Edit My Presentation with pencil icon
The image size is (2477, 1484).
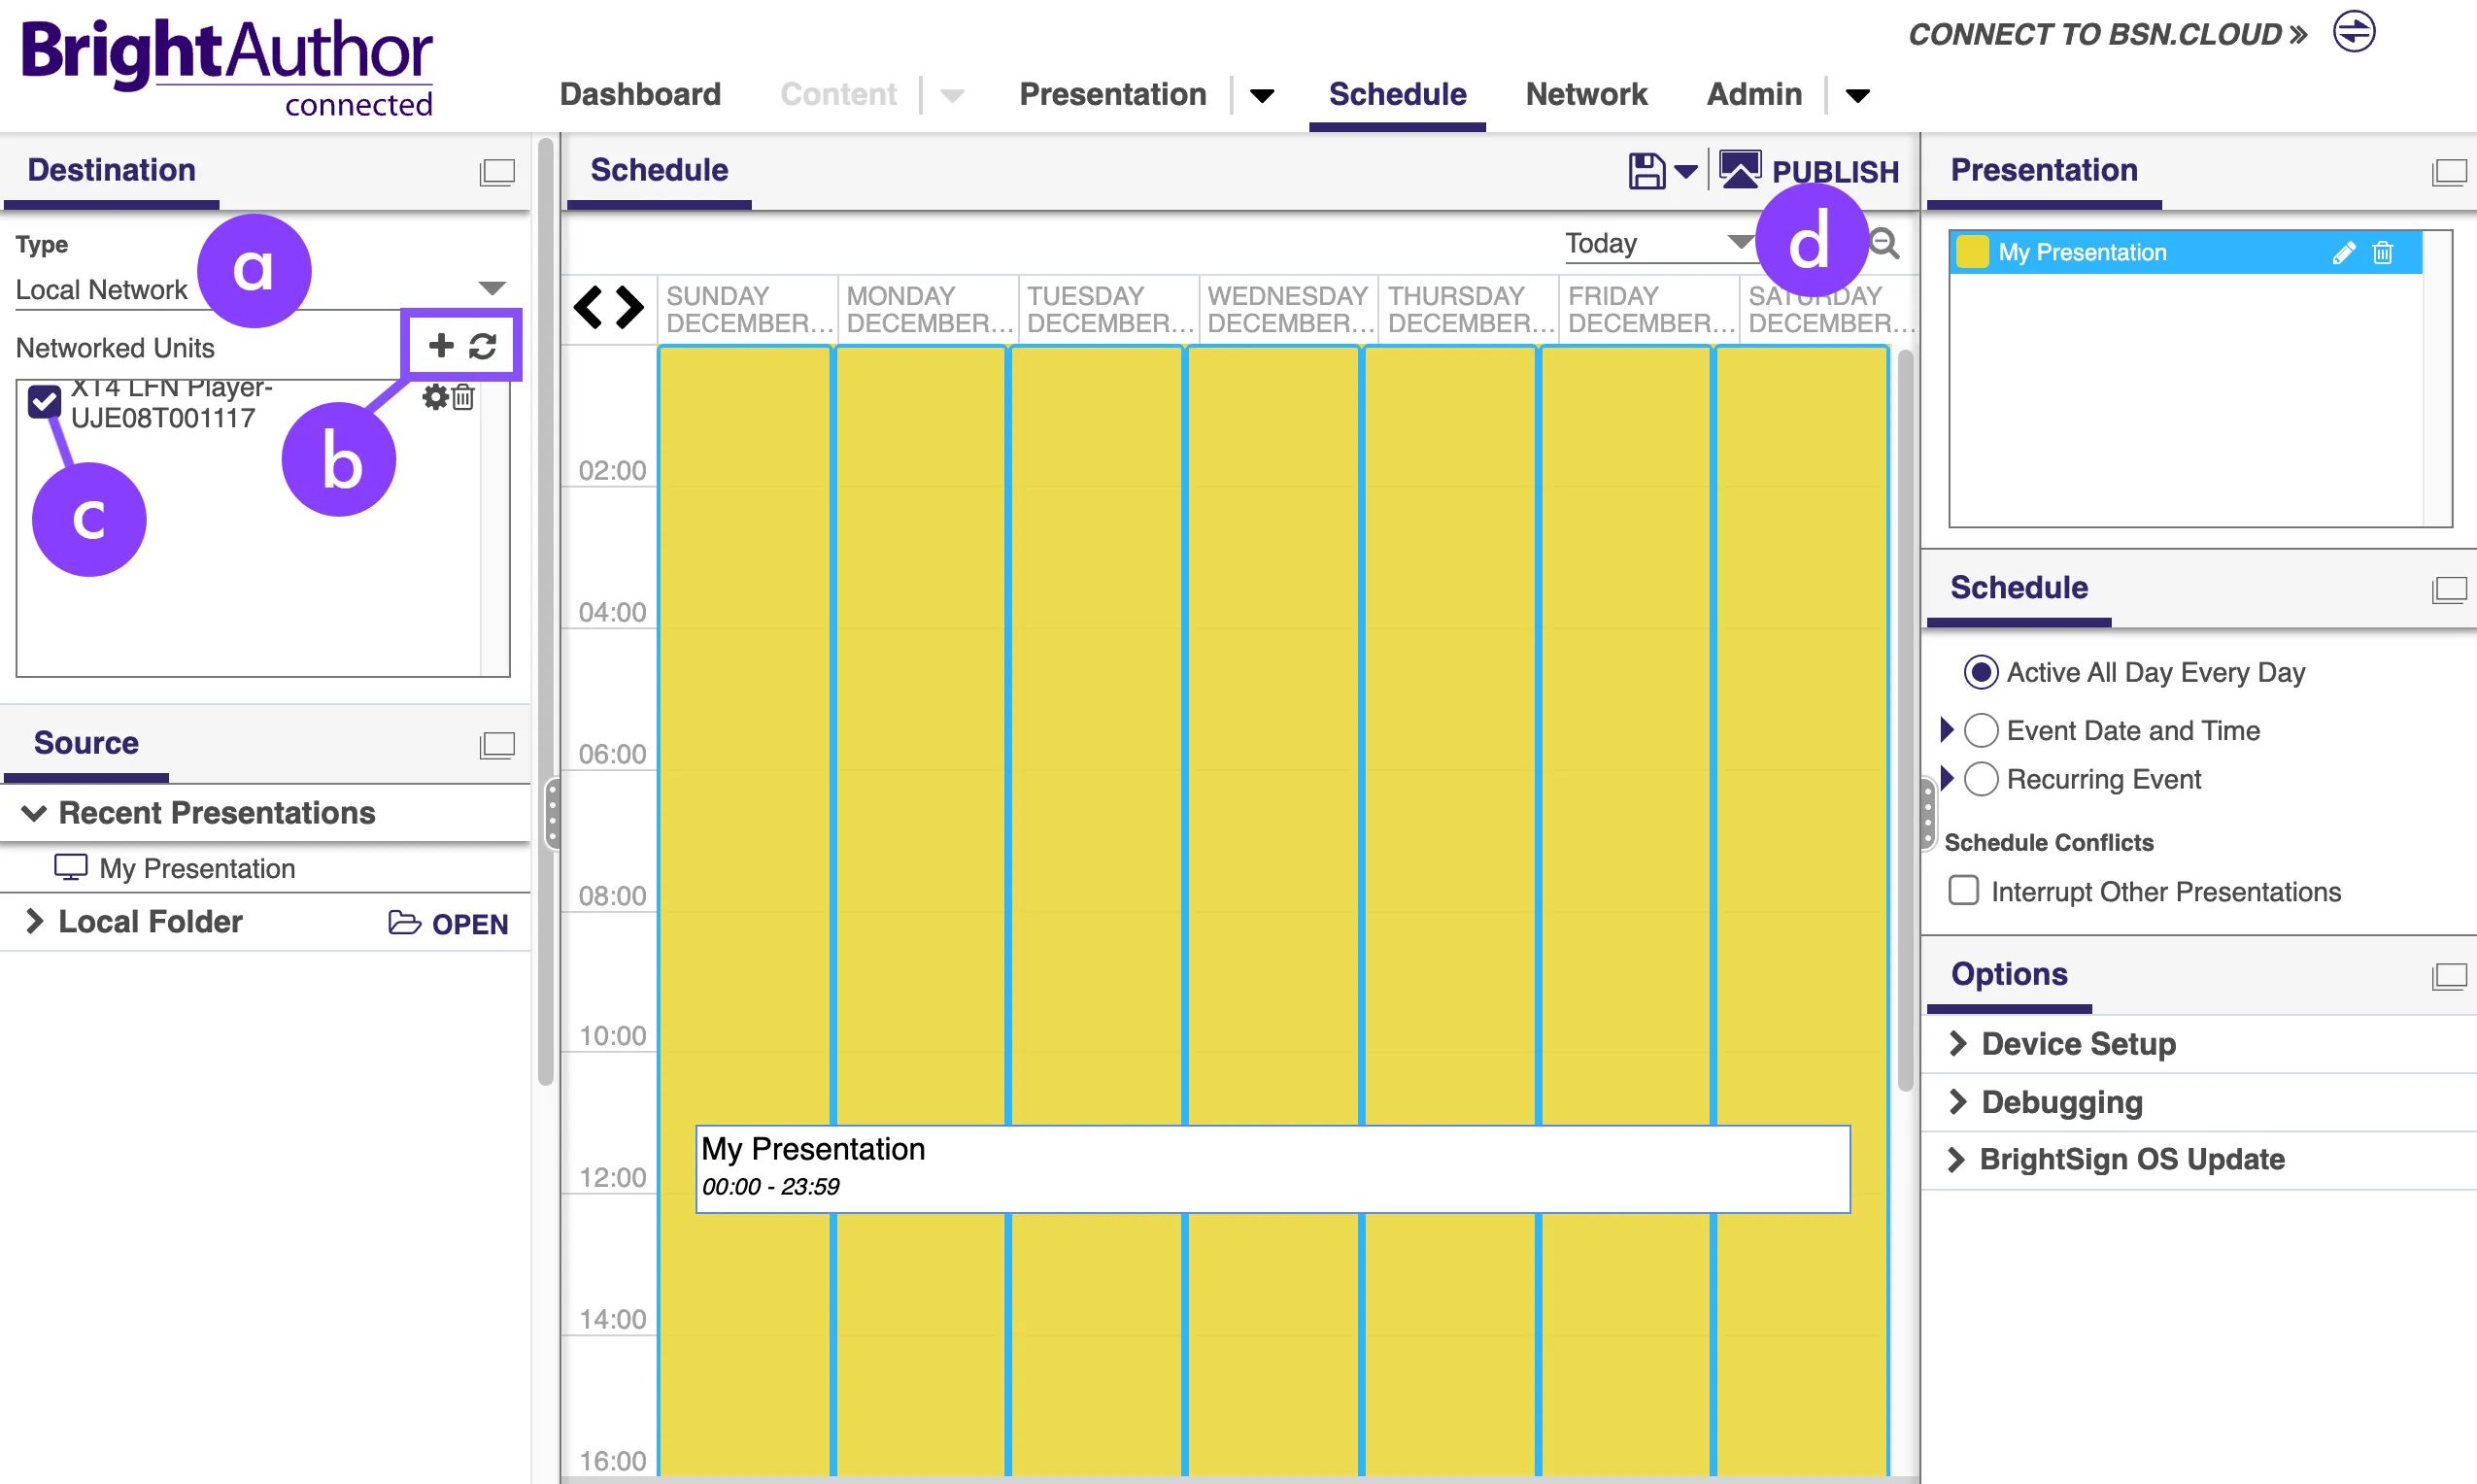click(x=2343, y=253)
